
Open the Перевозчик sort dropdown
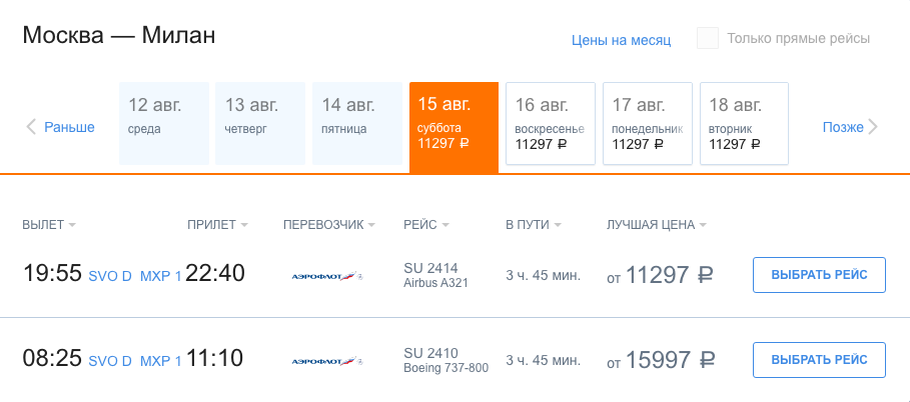coord(329,224)
